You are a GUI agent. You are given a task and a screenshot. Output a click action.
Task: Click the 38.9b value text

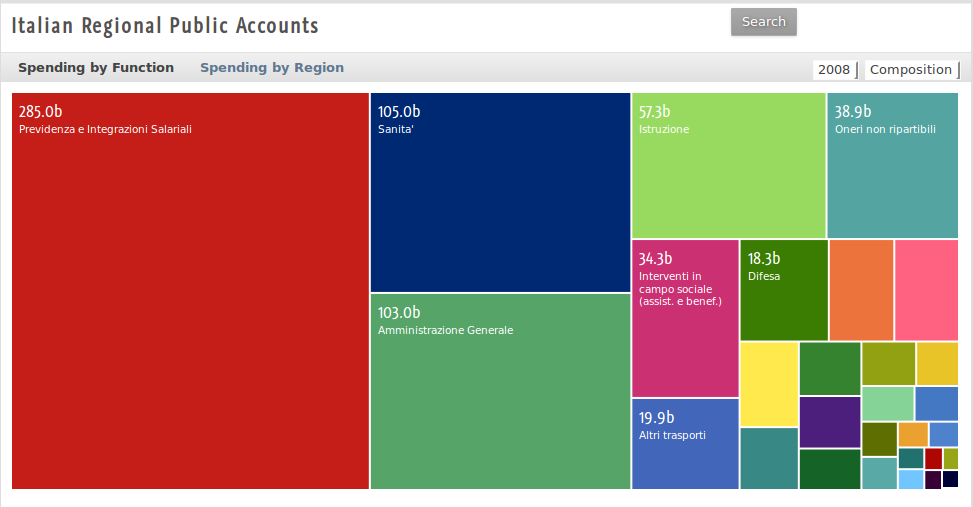tap(853, 112)
